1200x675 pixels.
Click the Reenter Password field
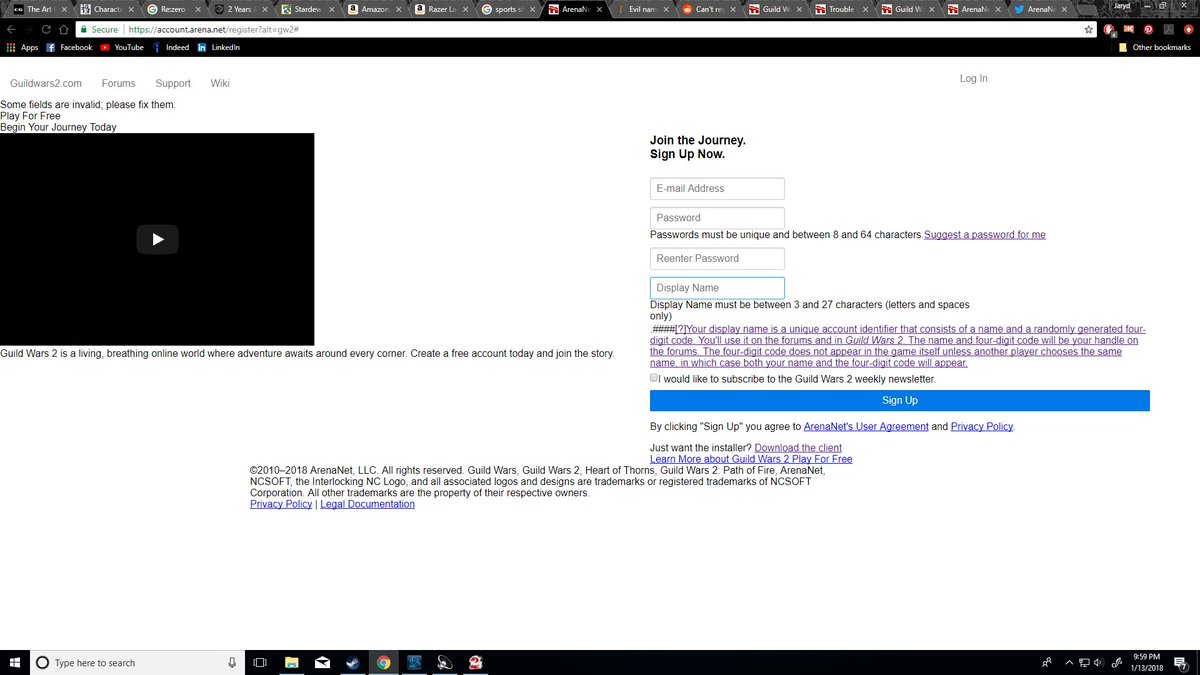pyautogui.click(x=717, y=258)
